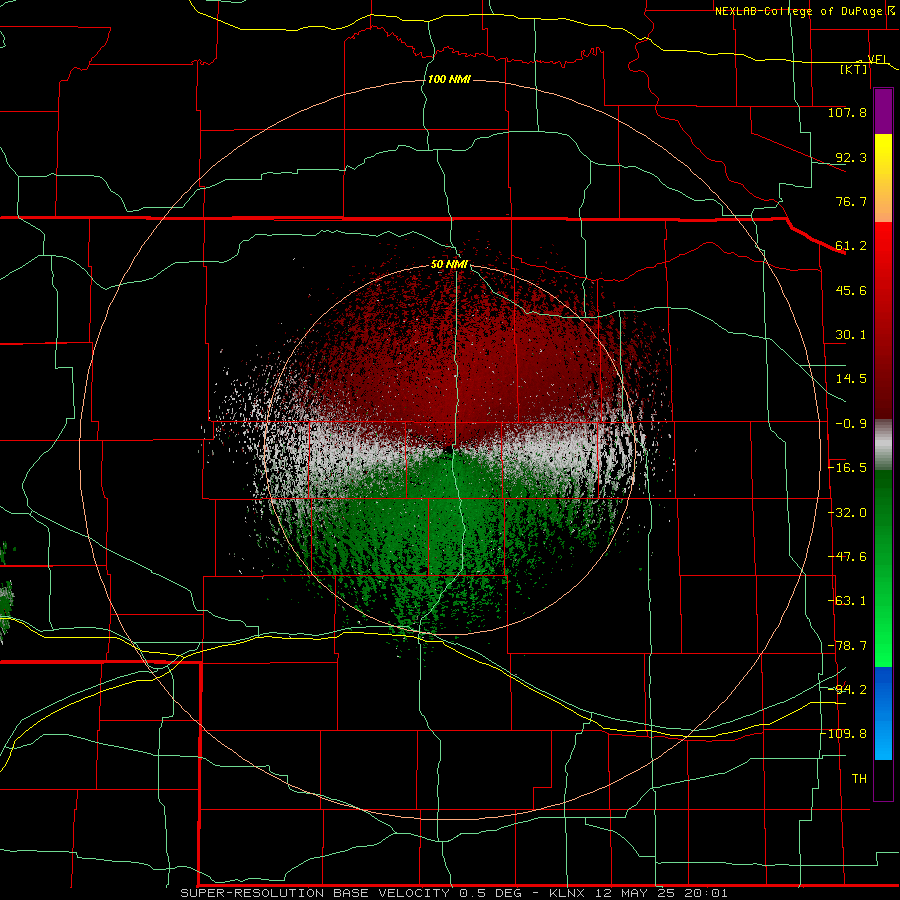Select the -32.0 velocity scale value
This screenshot has width=900, height=900.
click(847, 513)
